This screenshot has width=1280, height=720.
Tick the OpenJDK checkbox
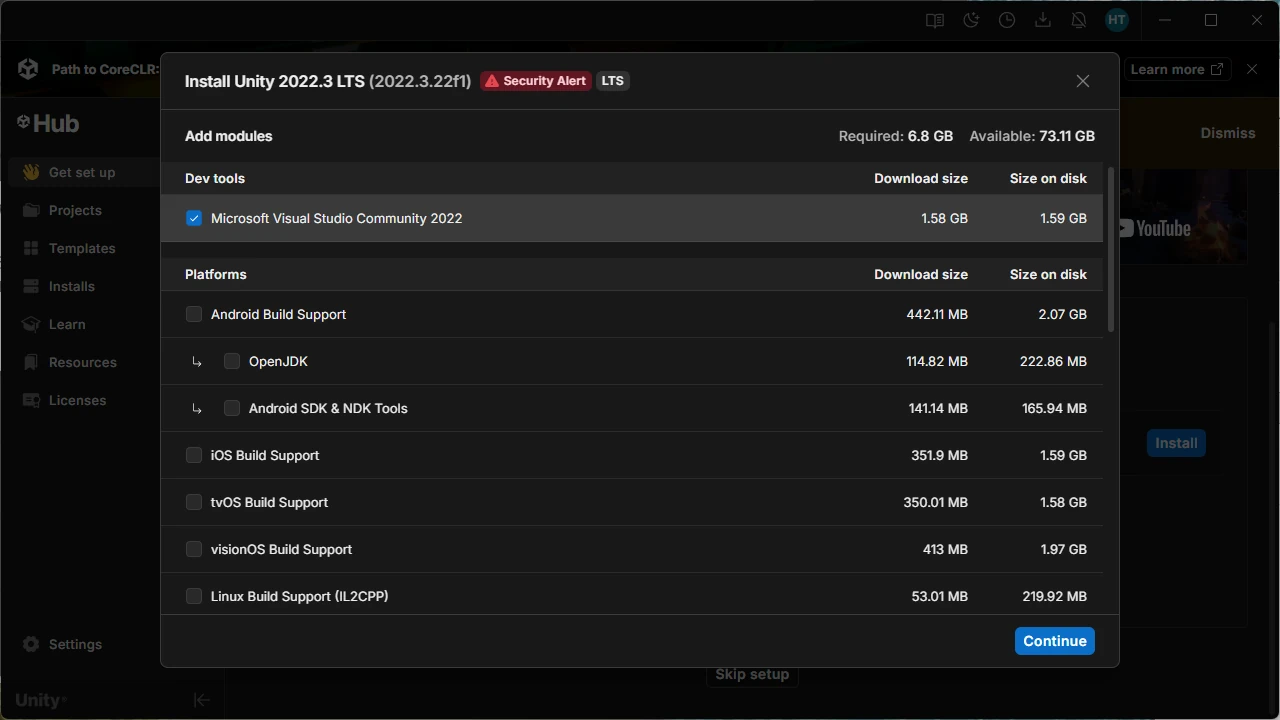pyautogui.click(x=232, y=361)
